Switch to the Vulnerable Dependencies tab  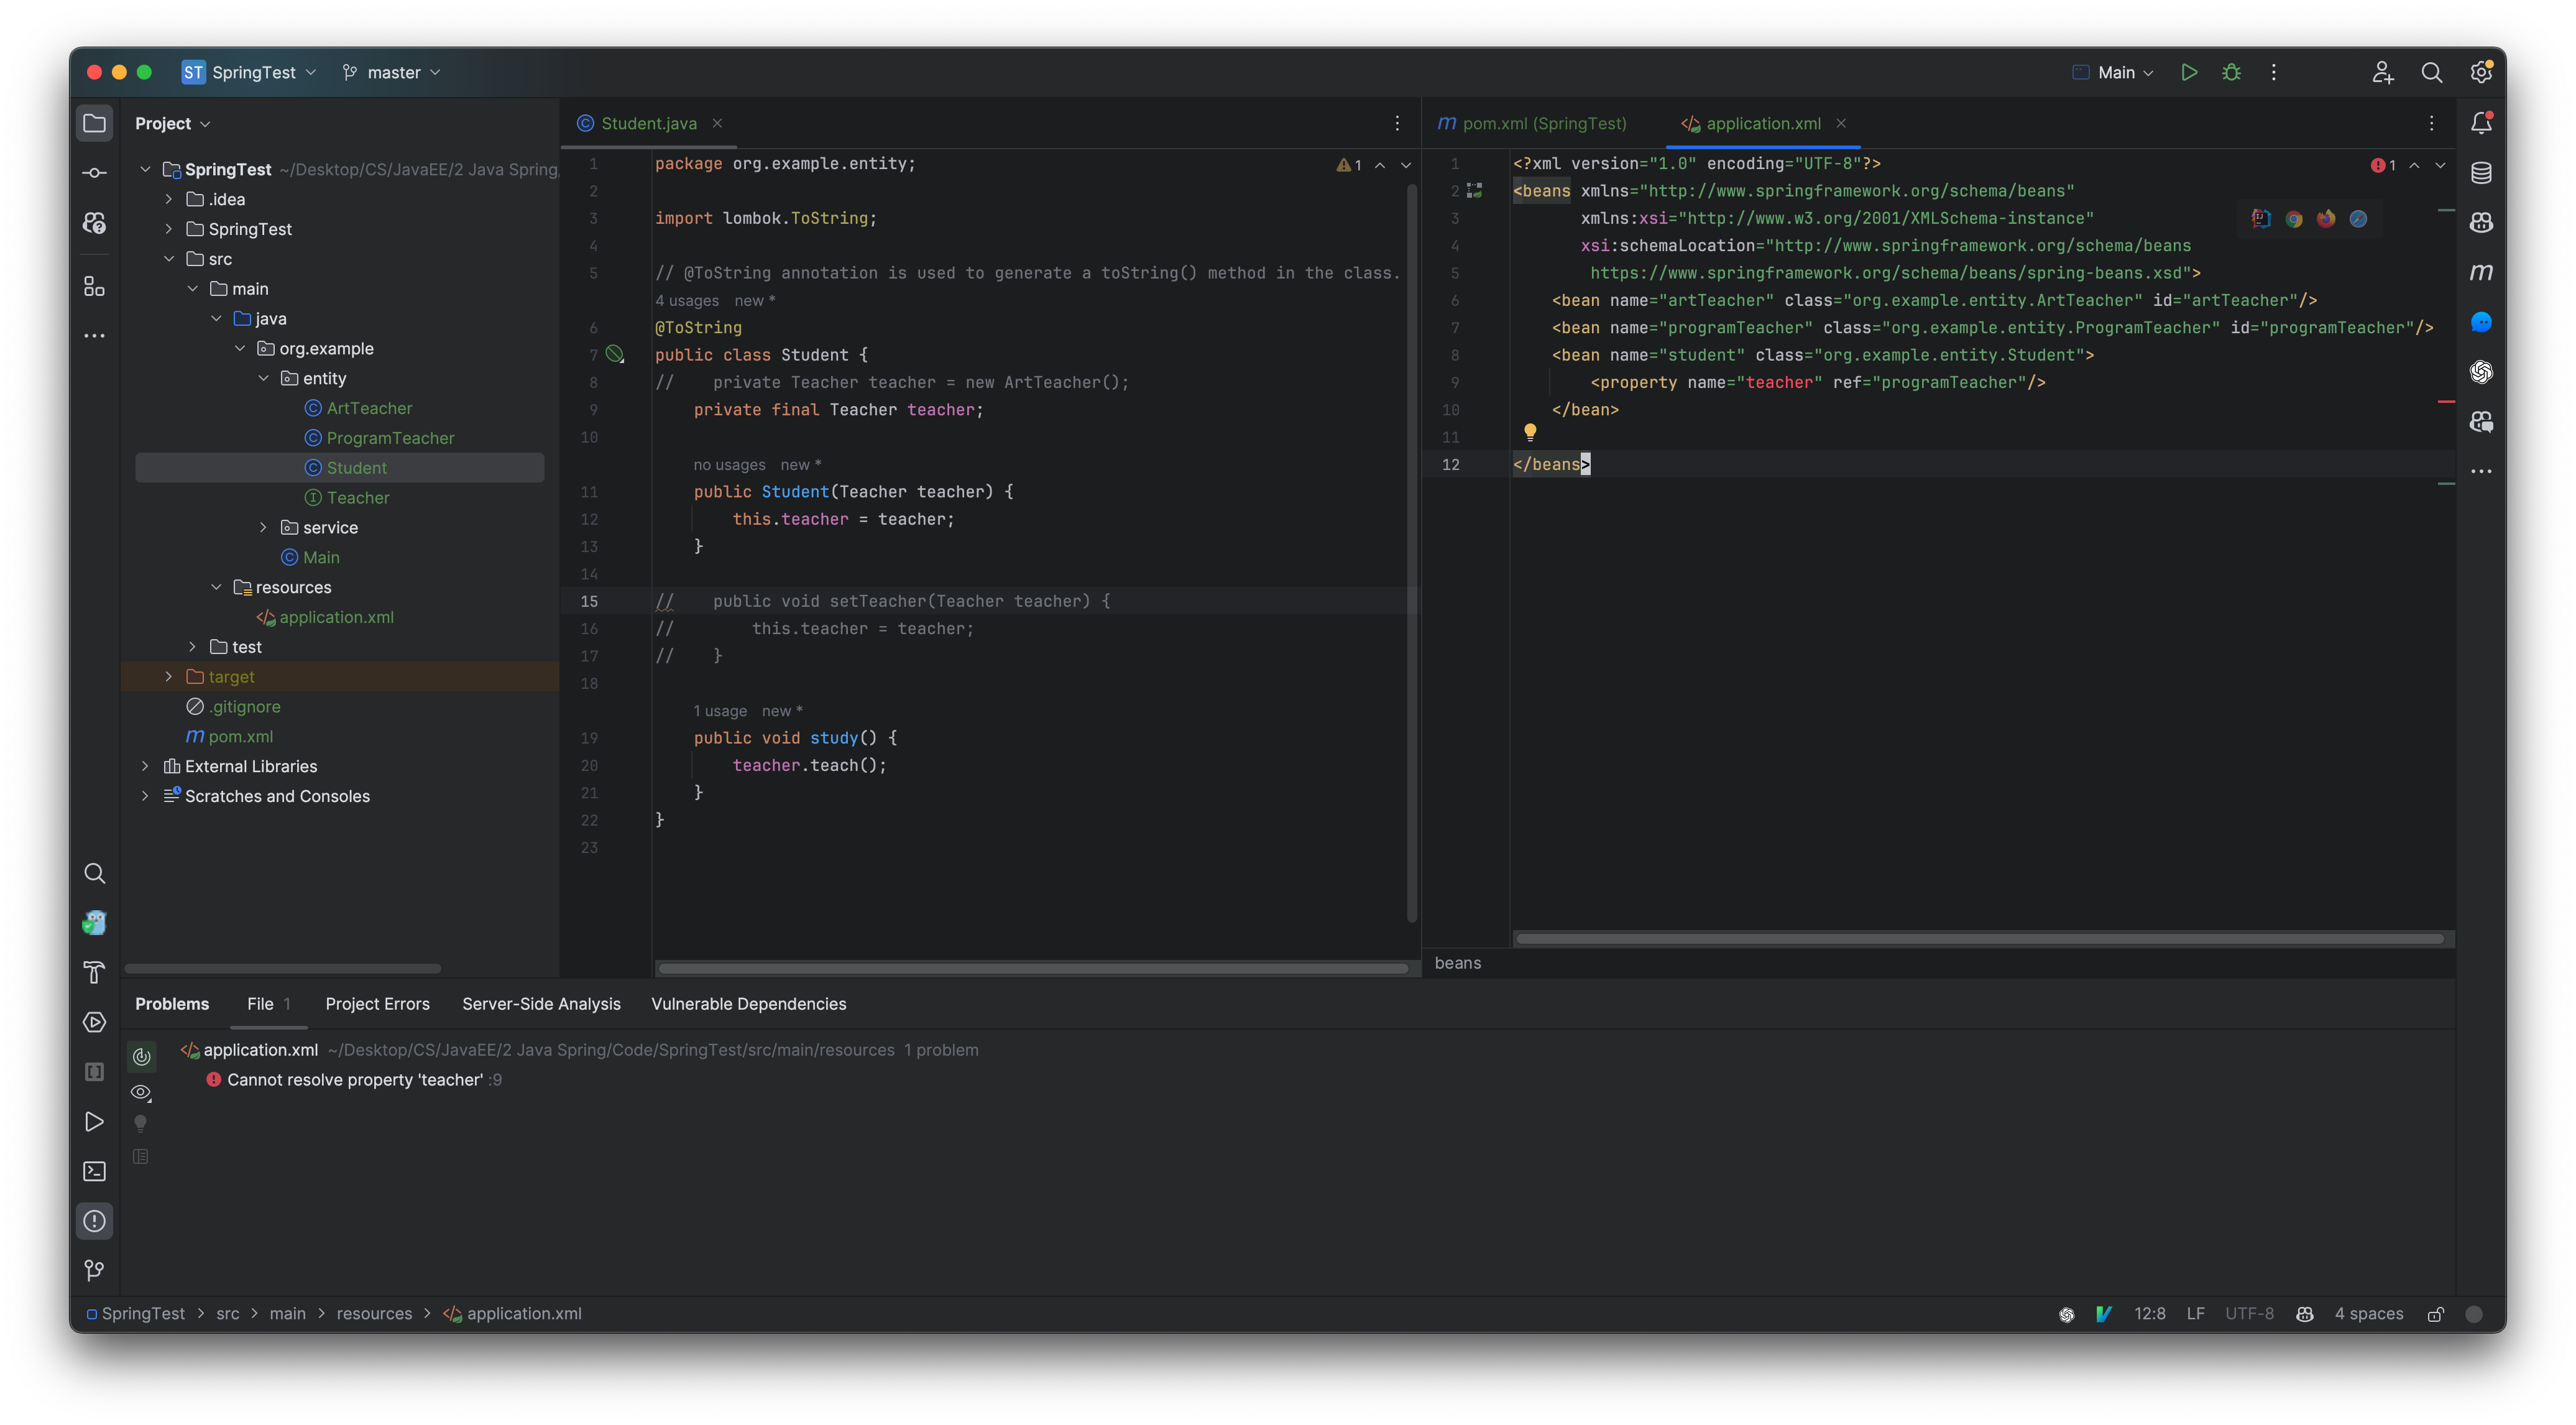click(748, 1003)
